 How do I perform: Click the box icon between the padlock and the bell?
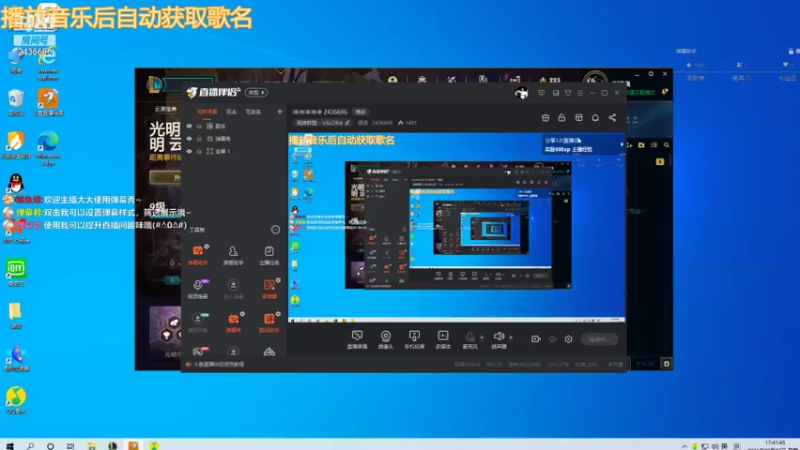[579, 118]
